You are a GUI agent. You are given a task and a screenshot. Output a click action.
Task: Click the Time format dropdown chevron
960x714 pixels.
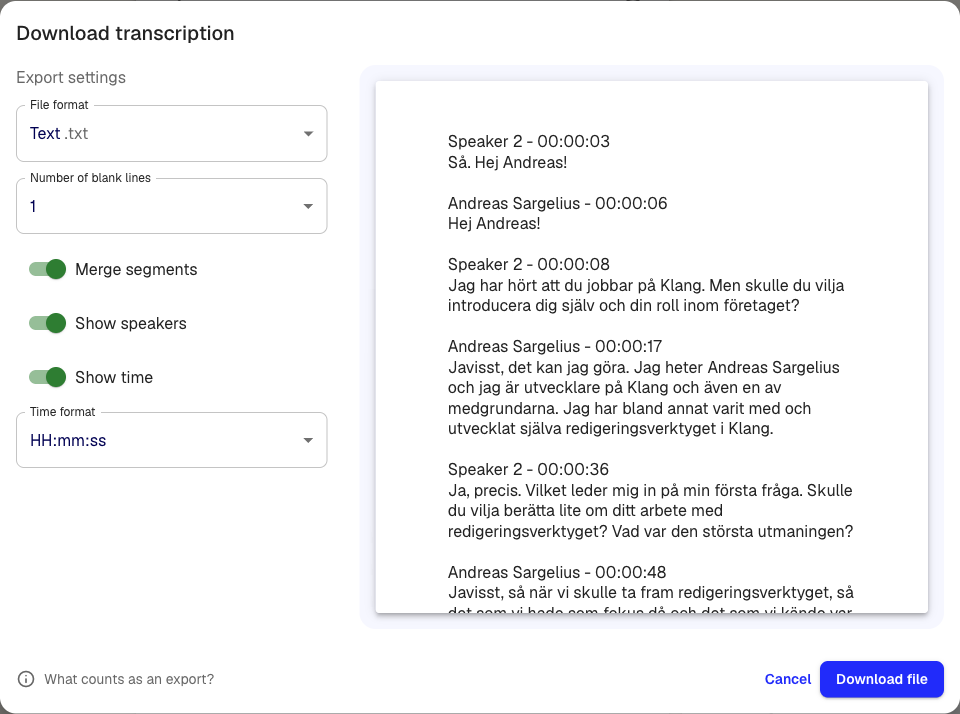click(x=308, y=440)
